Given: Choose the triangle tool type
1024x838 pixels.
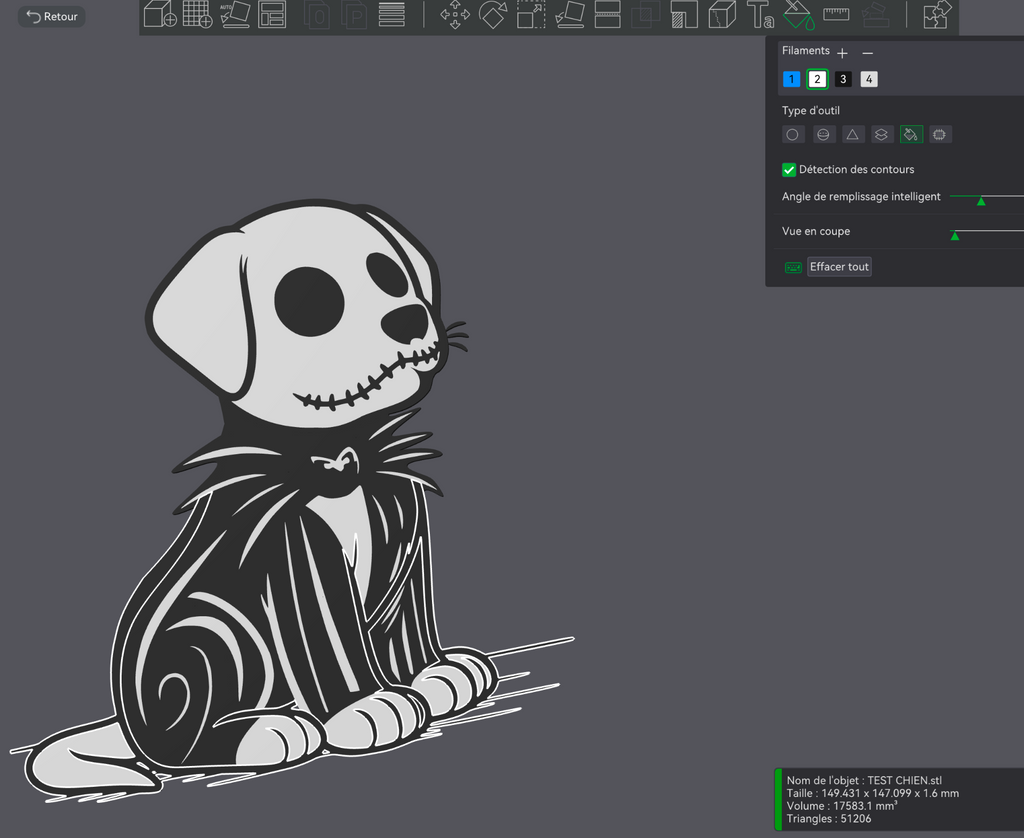Looking at the screenshot, I should [x=852, y=135].
